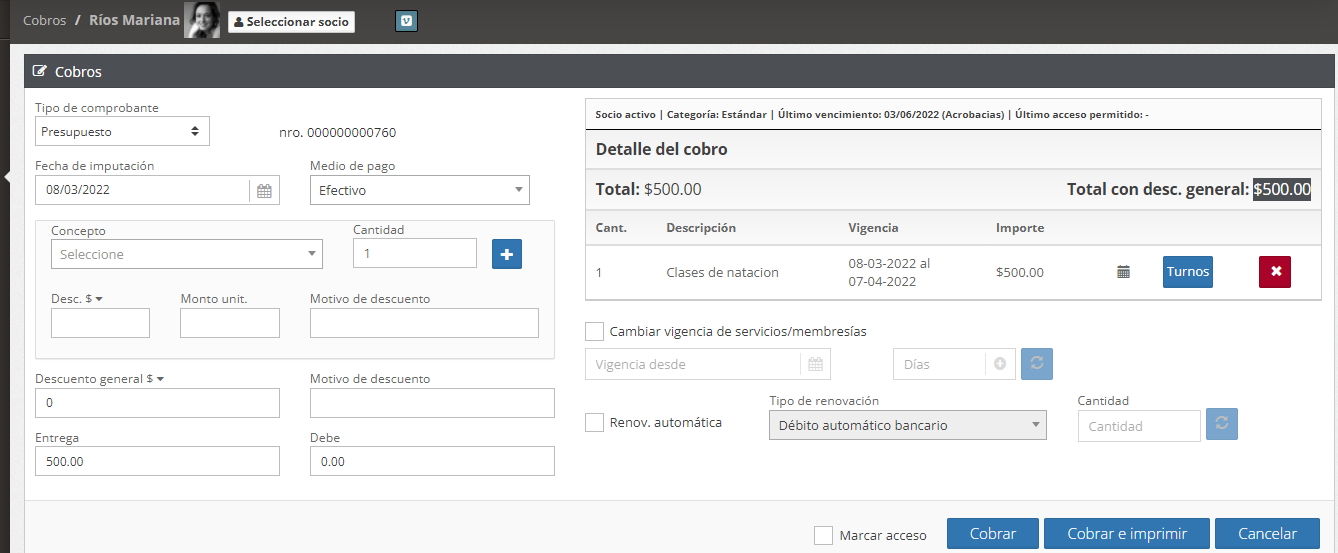This screenshot has width=1338, height=553.
Task: Click the plus icon inside Días field
Action: [x=1000, y=364]
